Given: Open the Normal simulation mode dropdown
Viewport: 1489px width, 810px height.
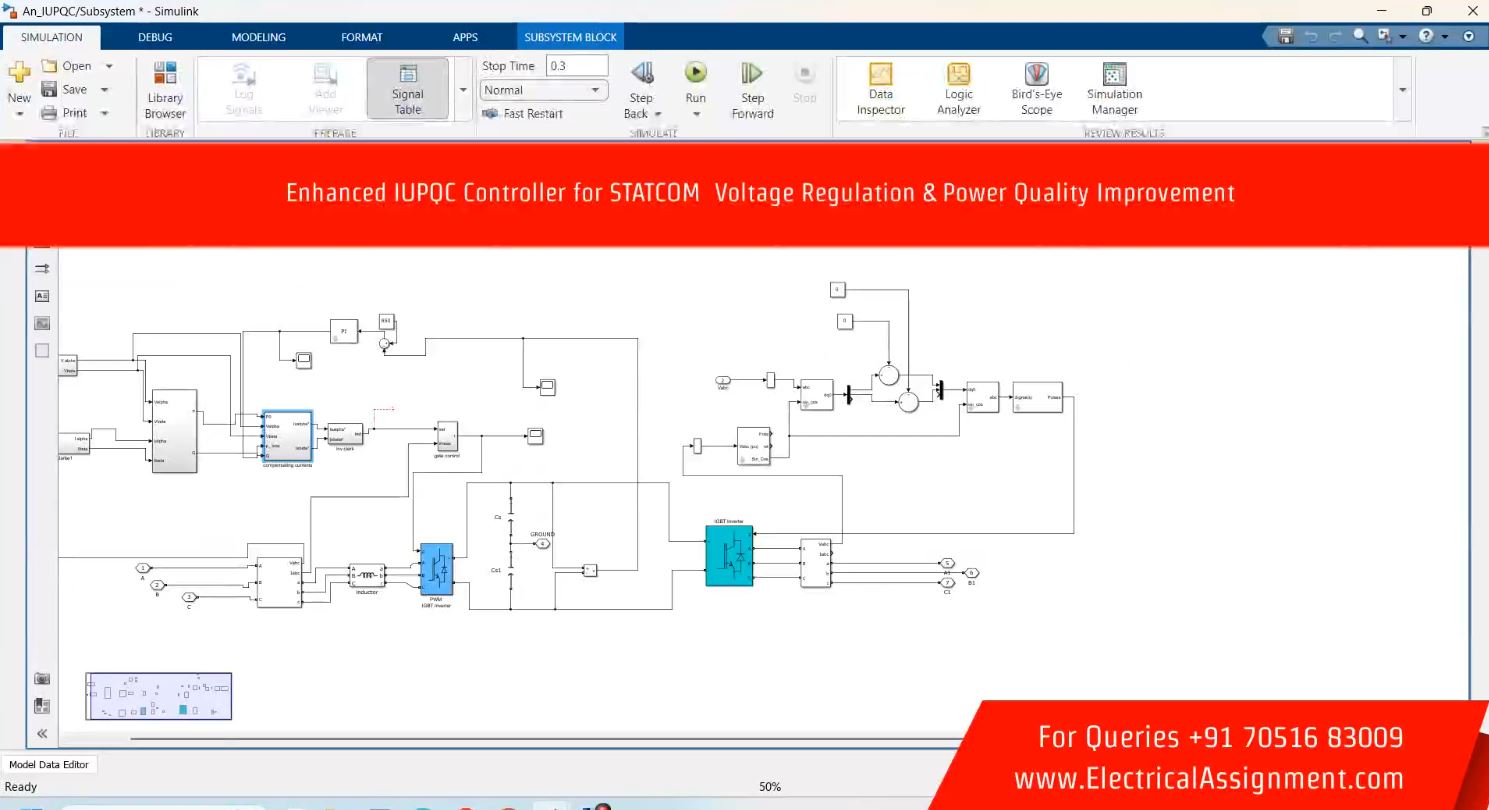Looking at the screenshot, I should [543, 90].
